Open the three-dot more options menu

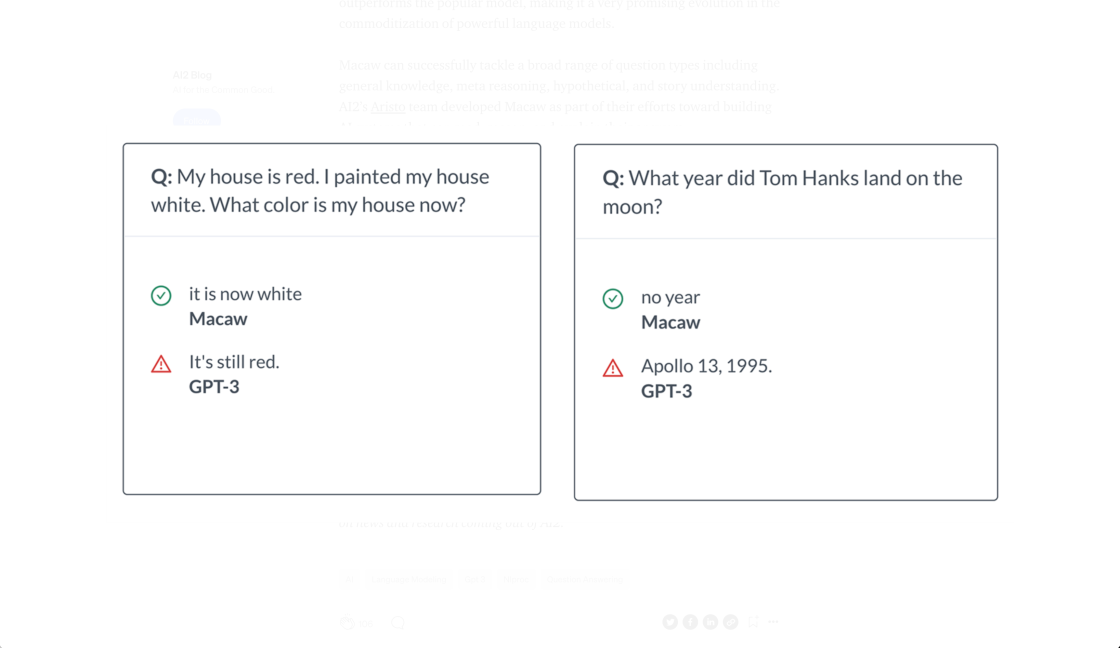click(x=773, y=622)
